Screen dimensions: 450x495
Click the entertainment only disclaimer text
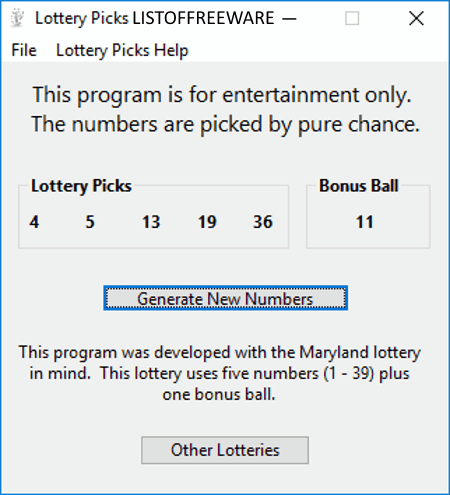point(222,95)
